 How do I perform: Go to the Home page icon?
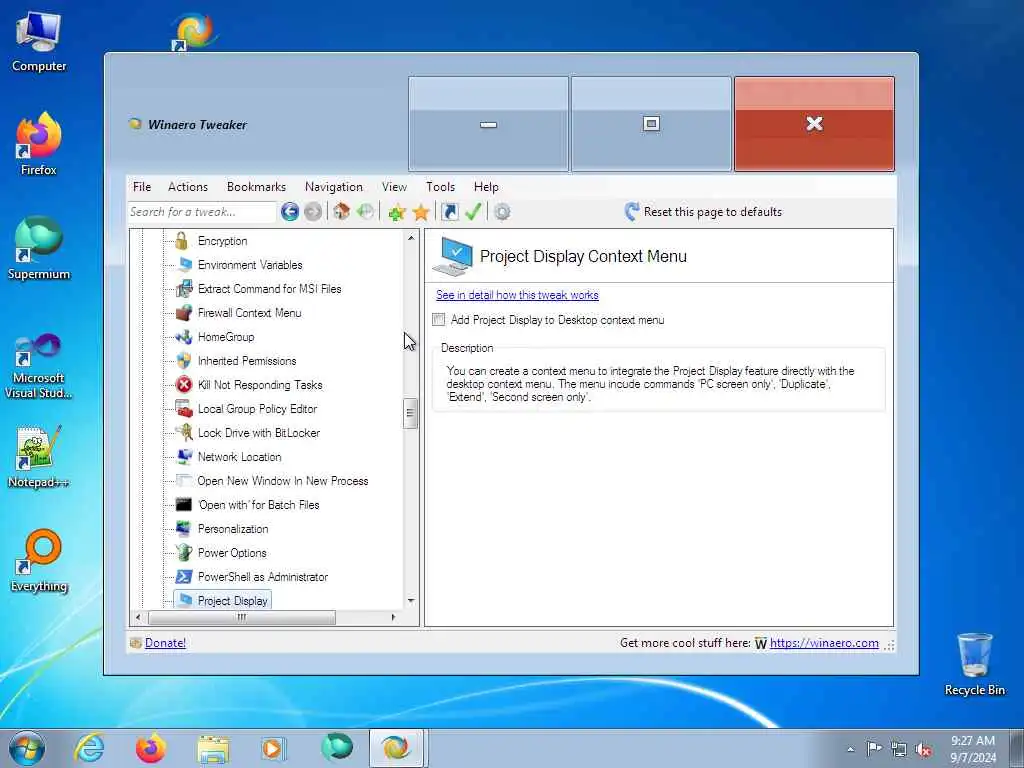[342, 212]
